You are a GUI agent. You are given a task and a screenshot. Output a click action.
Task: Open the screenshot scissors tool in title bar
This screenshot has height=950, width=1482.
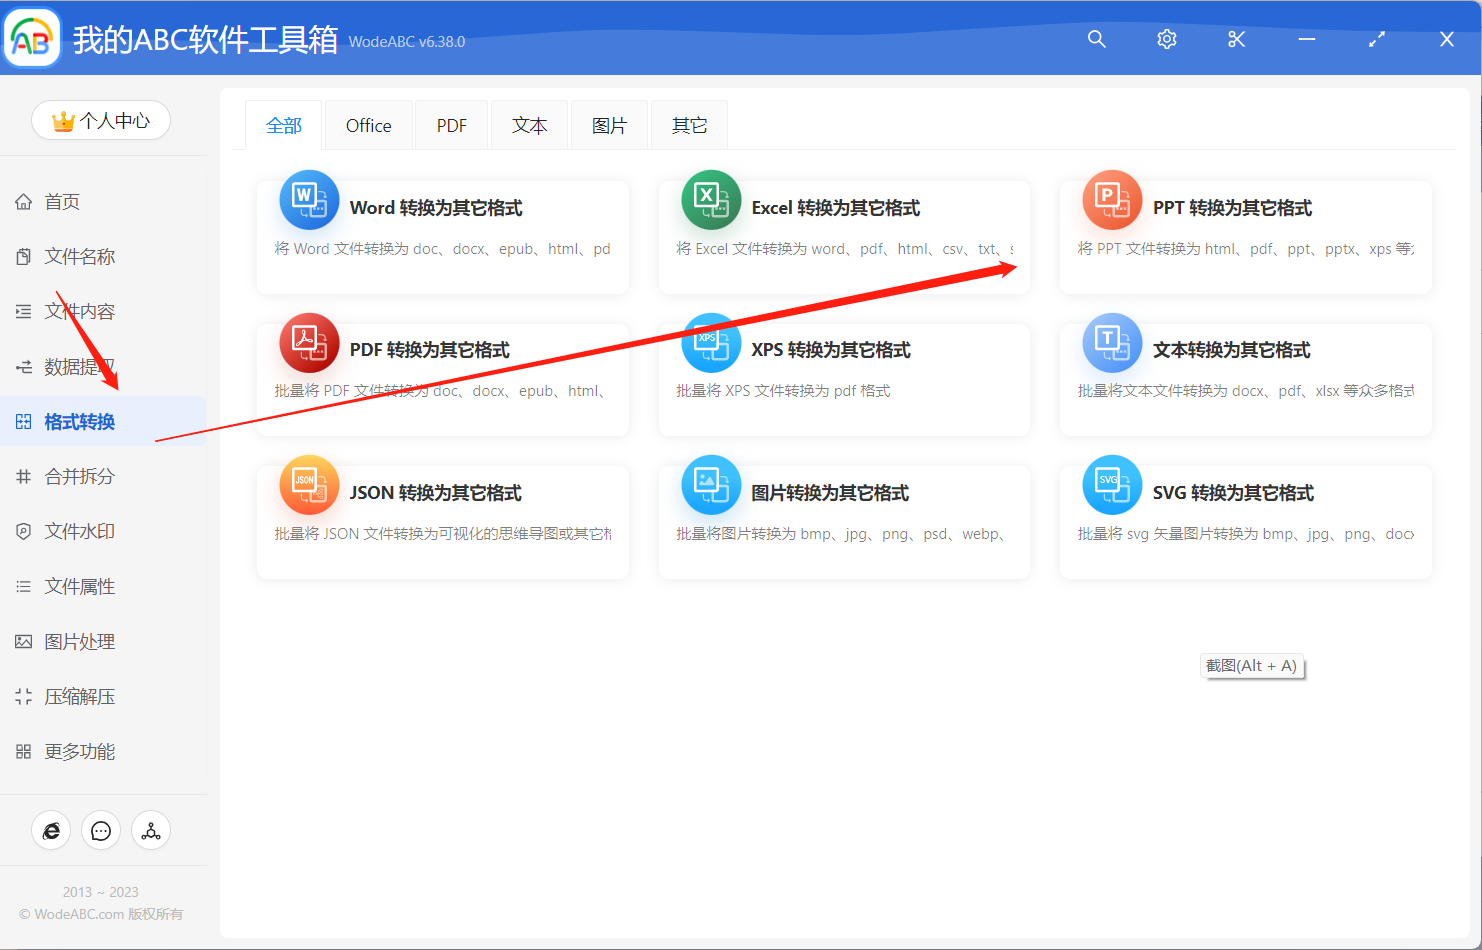tap(1236, 39)
